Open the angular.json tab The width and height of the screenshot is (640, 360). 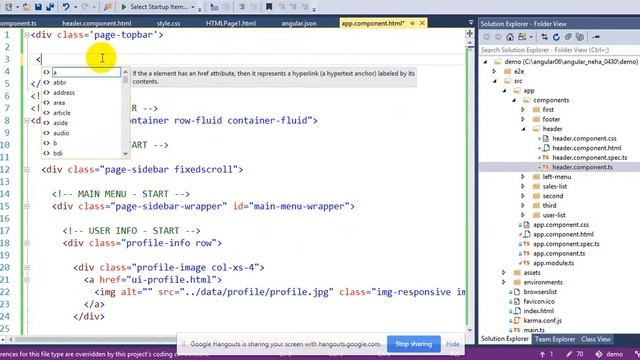point(298,23)
